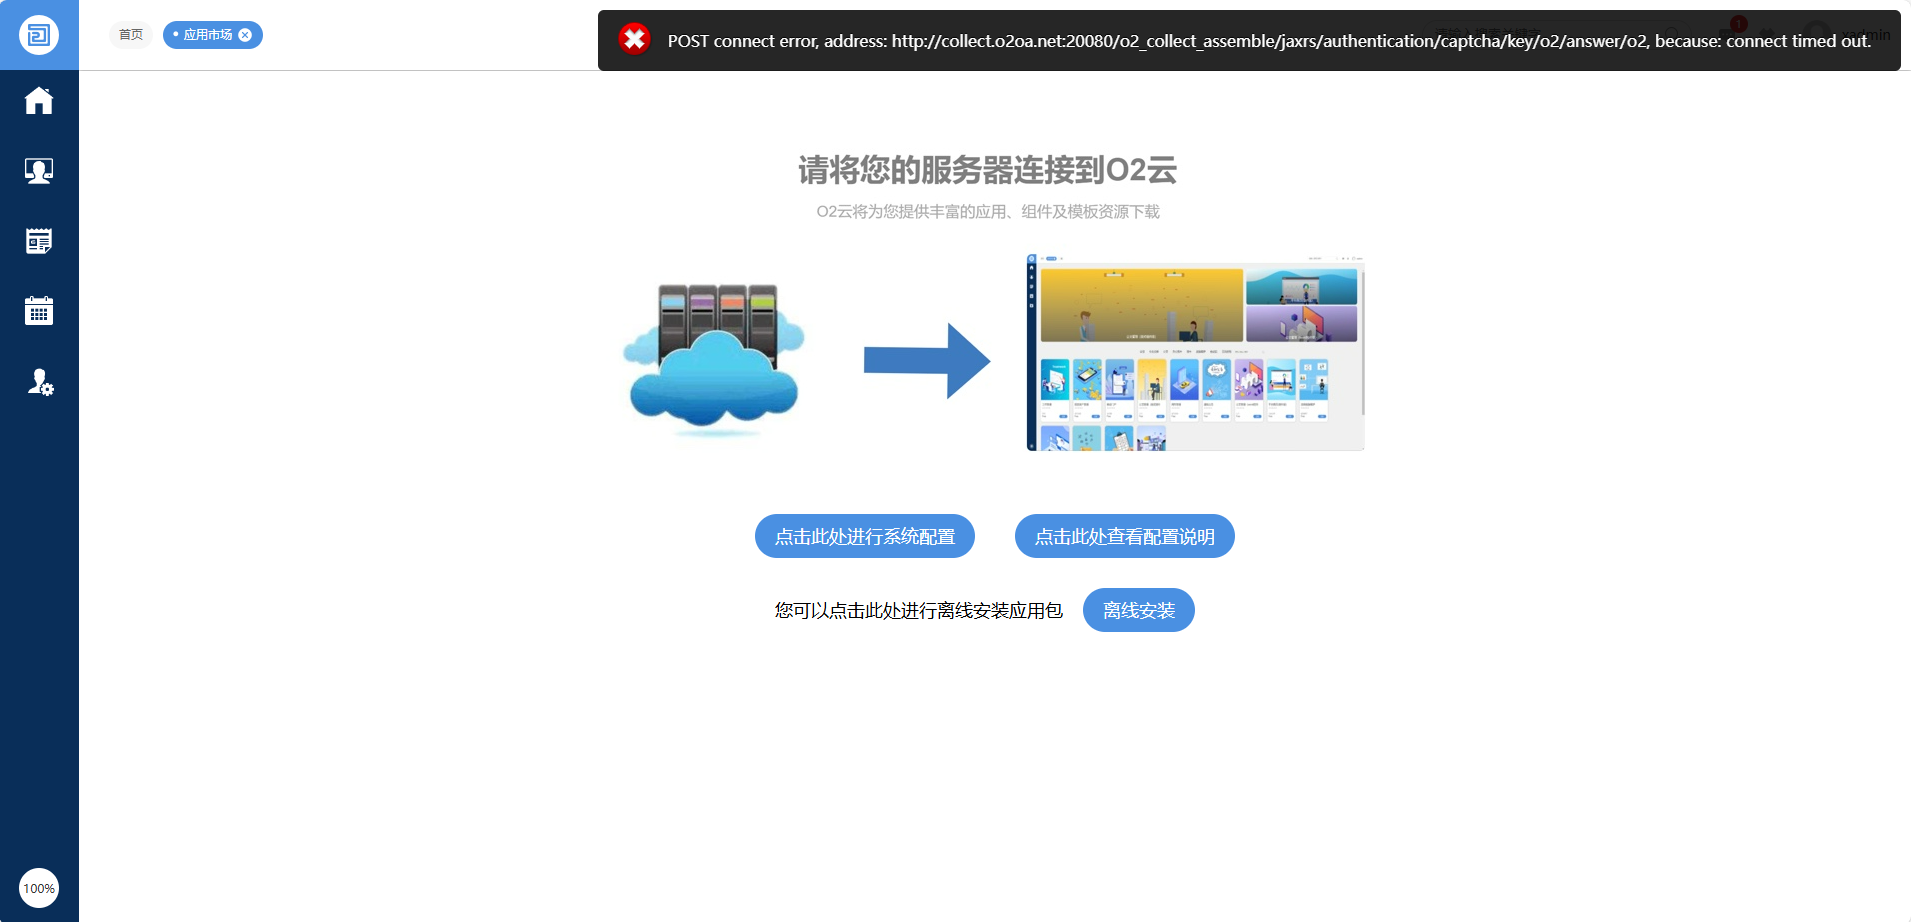
Task: Click the cloud server illustration
Action: tap(713, 360)
